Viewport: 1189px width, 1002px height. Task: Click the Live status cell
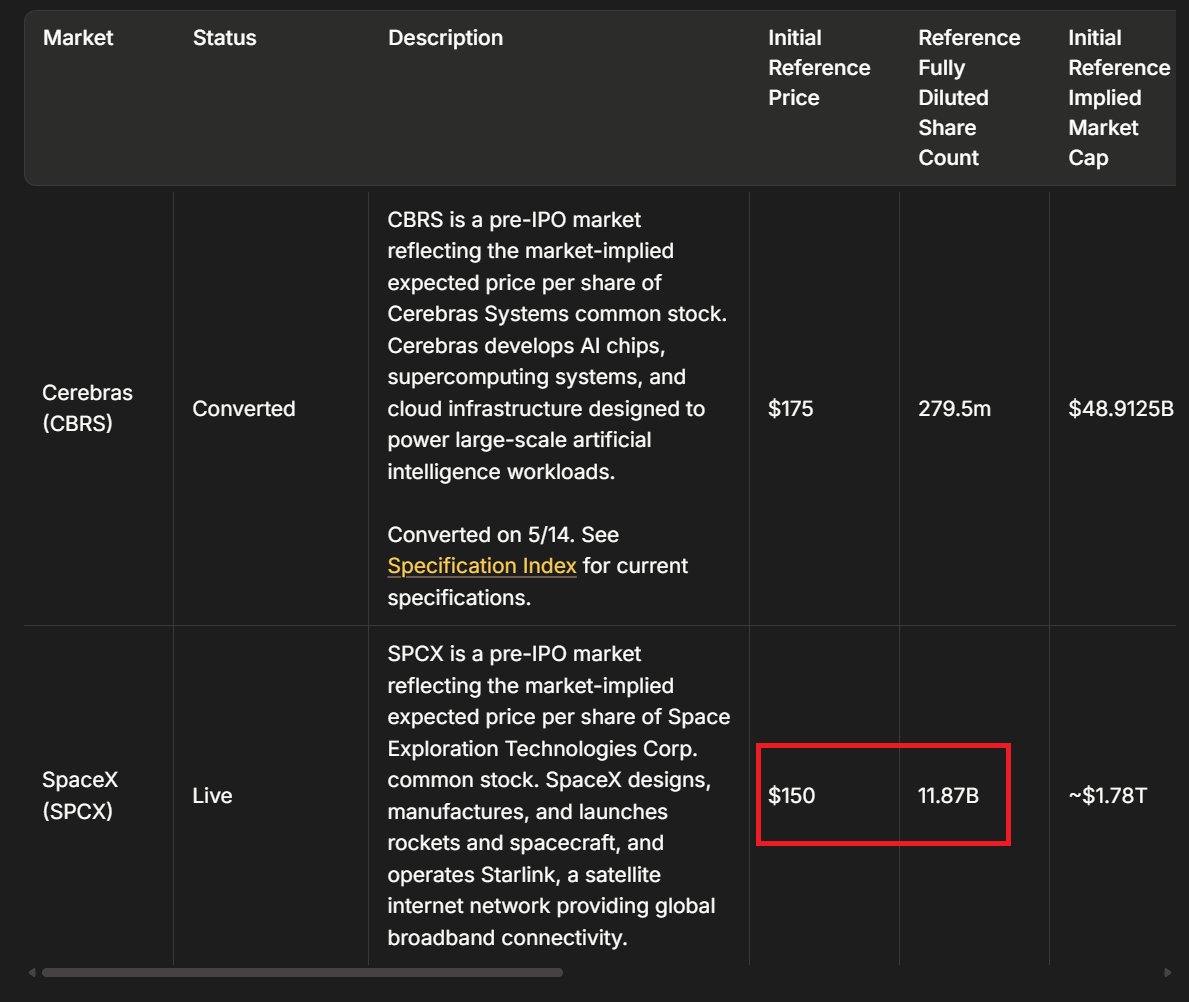212,796
